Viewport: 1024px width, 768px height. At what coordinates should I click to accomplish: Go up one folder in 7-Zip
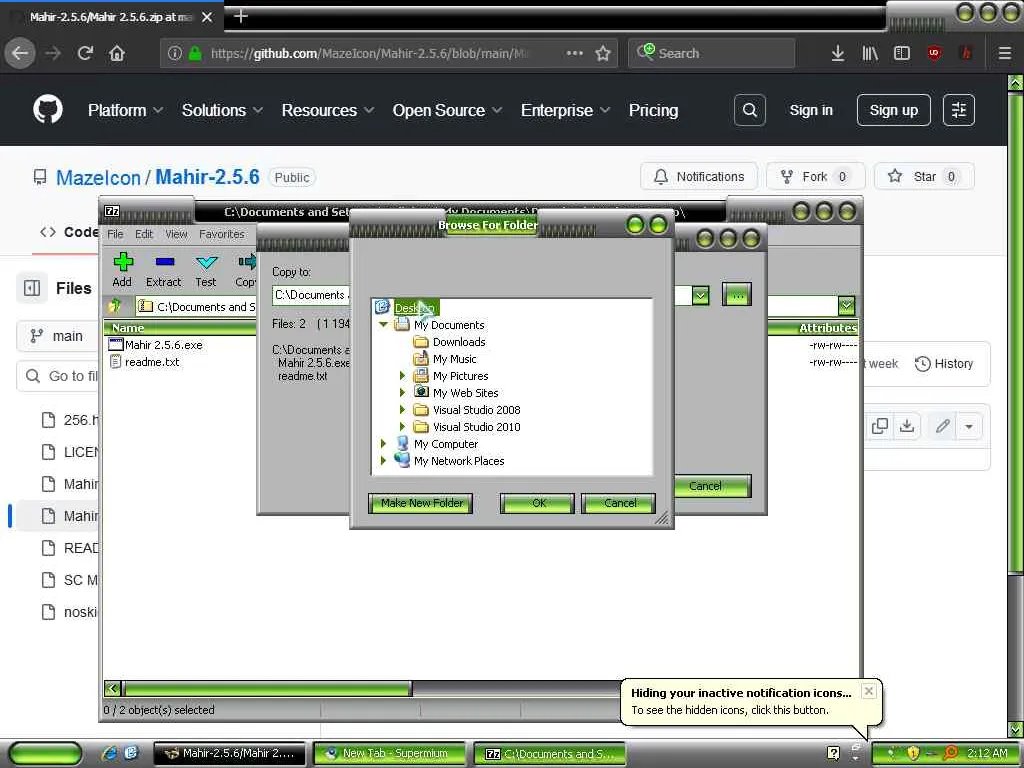pyautogui.click(x=115, y=306)
